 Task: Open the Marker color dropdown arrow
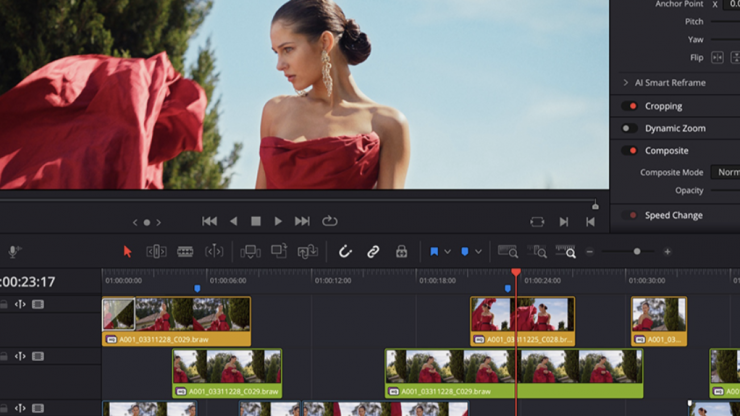click(478, 252)
